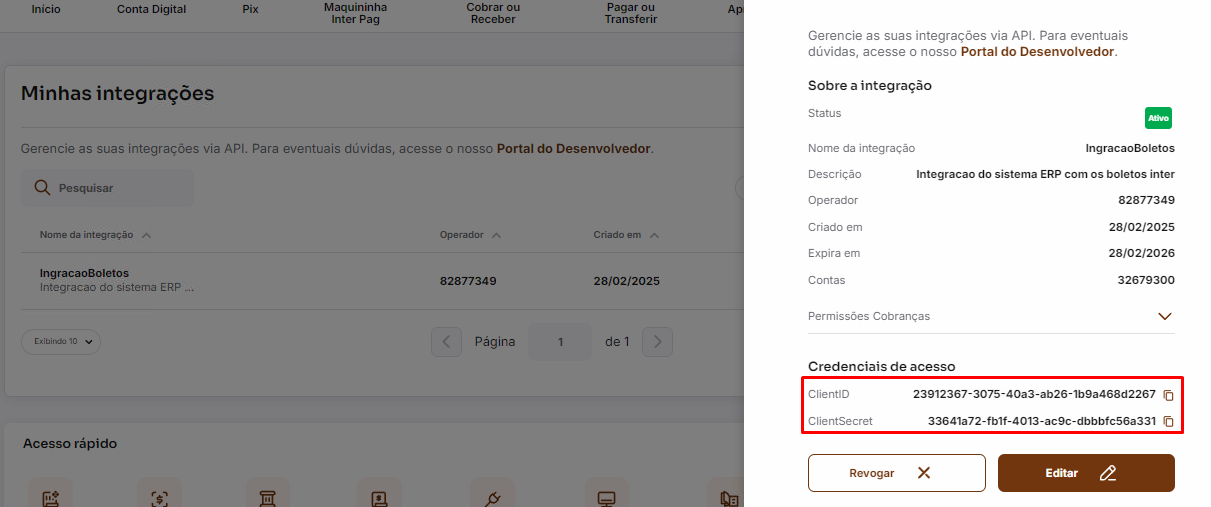This screenshot has height=507, width=1211.
Task: Expand Permissões Cobranças section
Action: [x=1164, y=316]
